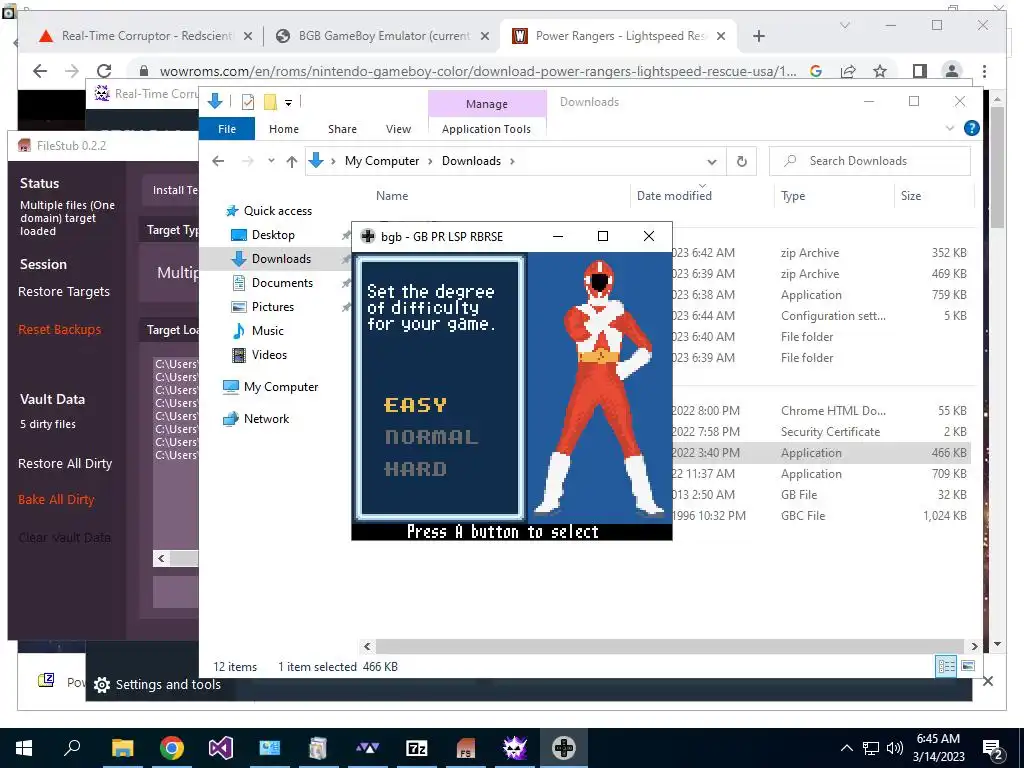The height and width of the screenshot is (768, 1024).
Task: Switch to Real-Time Corruptor taskbar icon
Action: click(x=515, y=748)
